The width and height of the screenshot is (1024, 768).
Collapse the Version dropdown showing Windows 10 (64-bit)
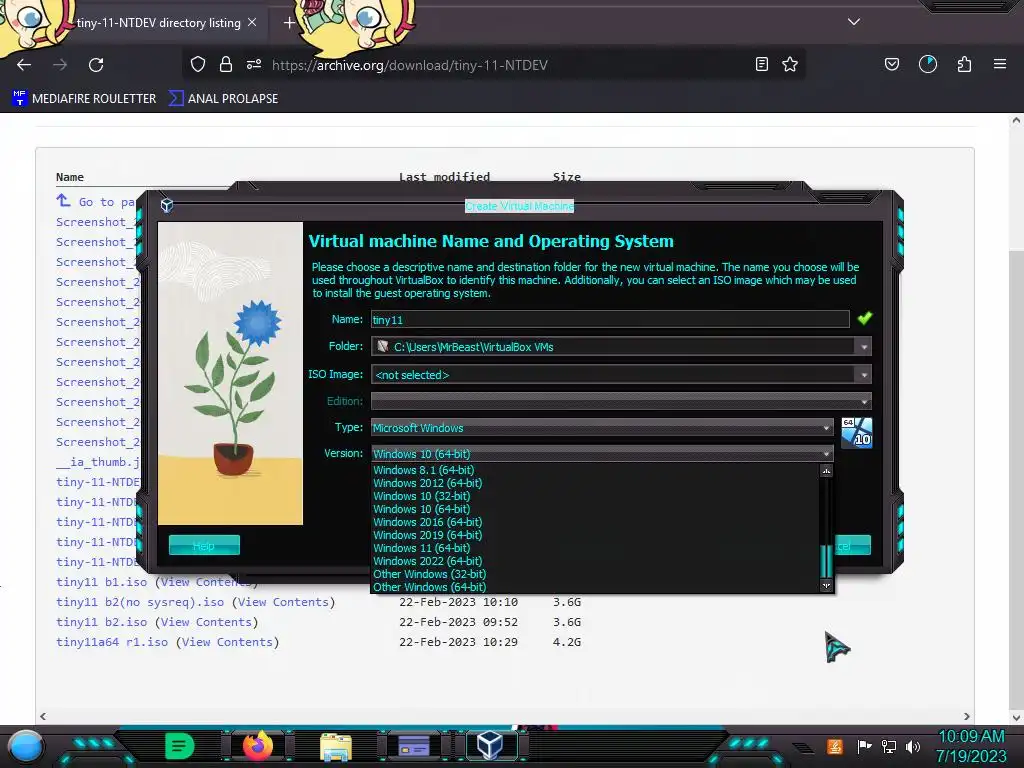pos(602,454)
